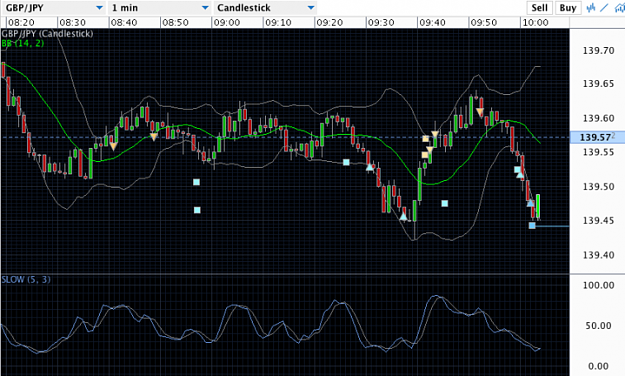The width and height of the screenshot is (625, 376).
Task: Click the current price tag 139.57
Action: 597,137
